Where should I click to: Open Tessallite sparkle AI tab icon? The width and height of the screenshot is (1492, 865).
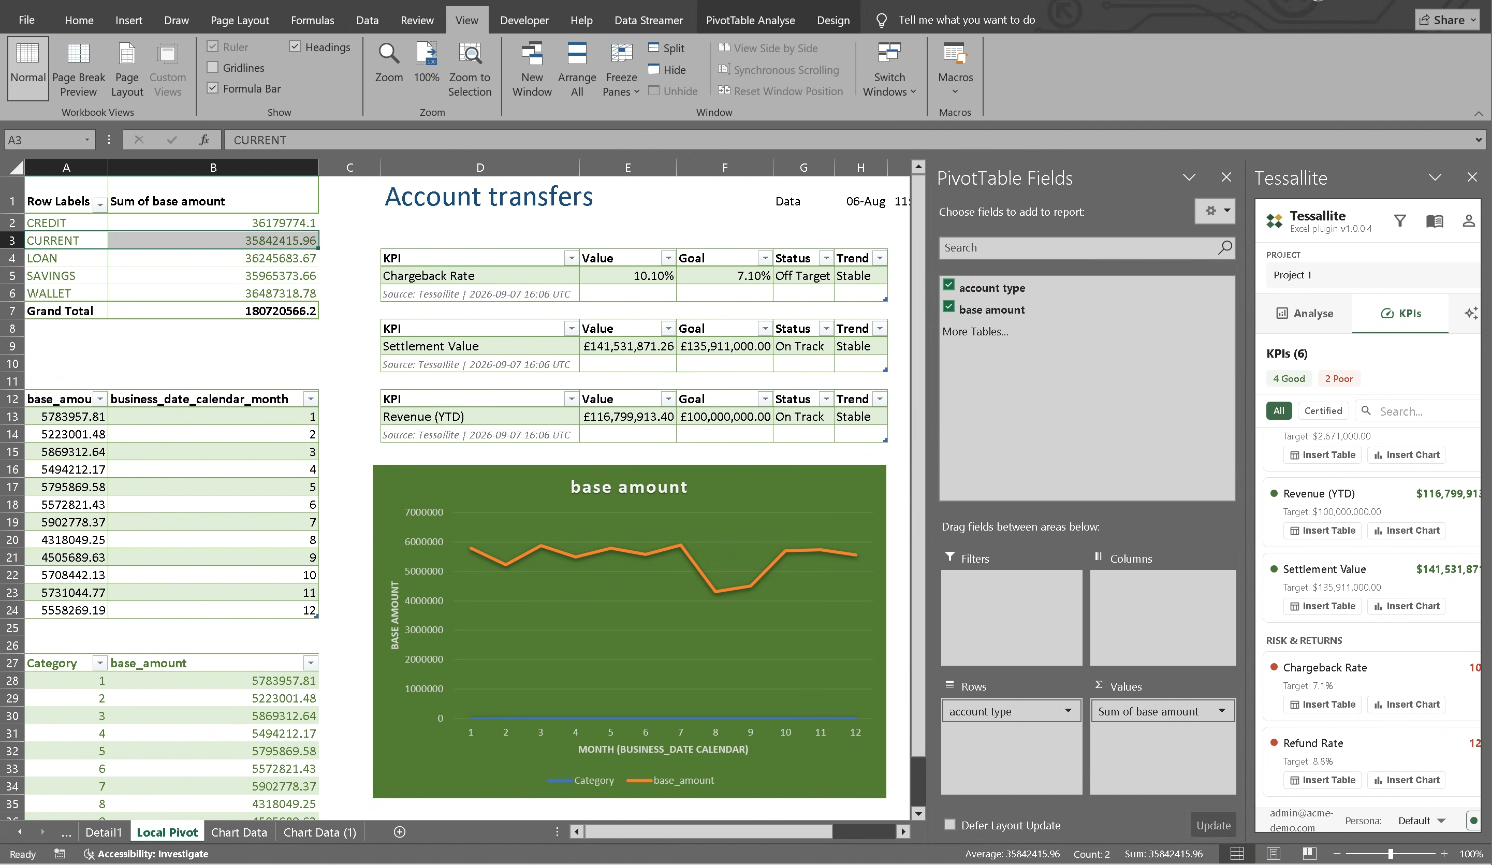1470,313
